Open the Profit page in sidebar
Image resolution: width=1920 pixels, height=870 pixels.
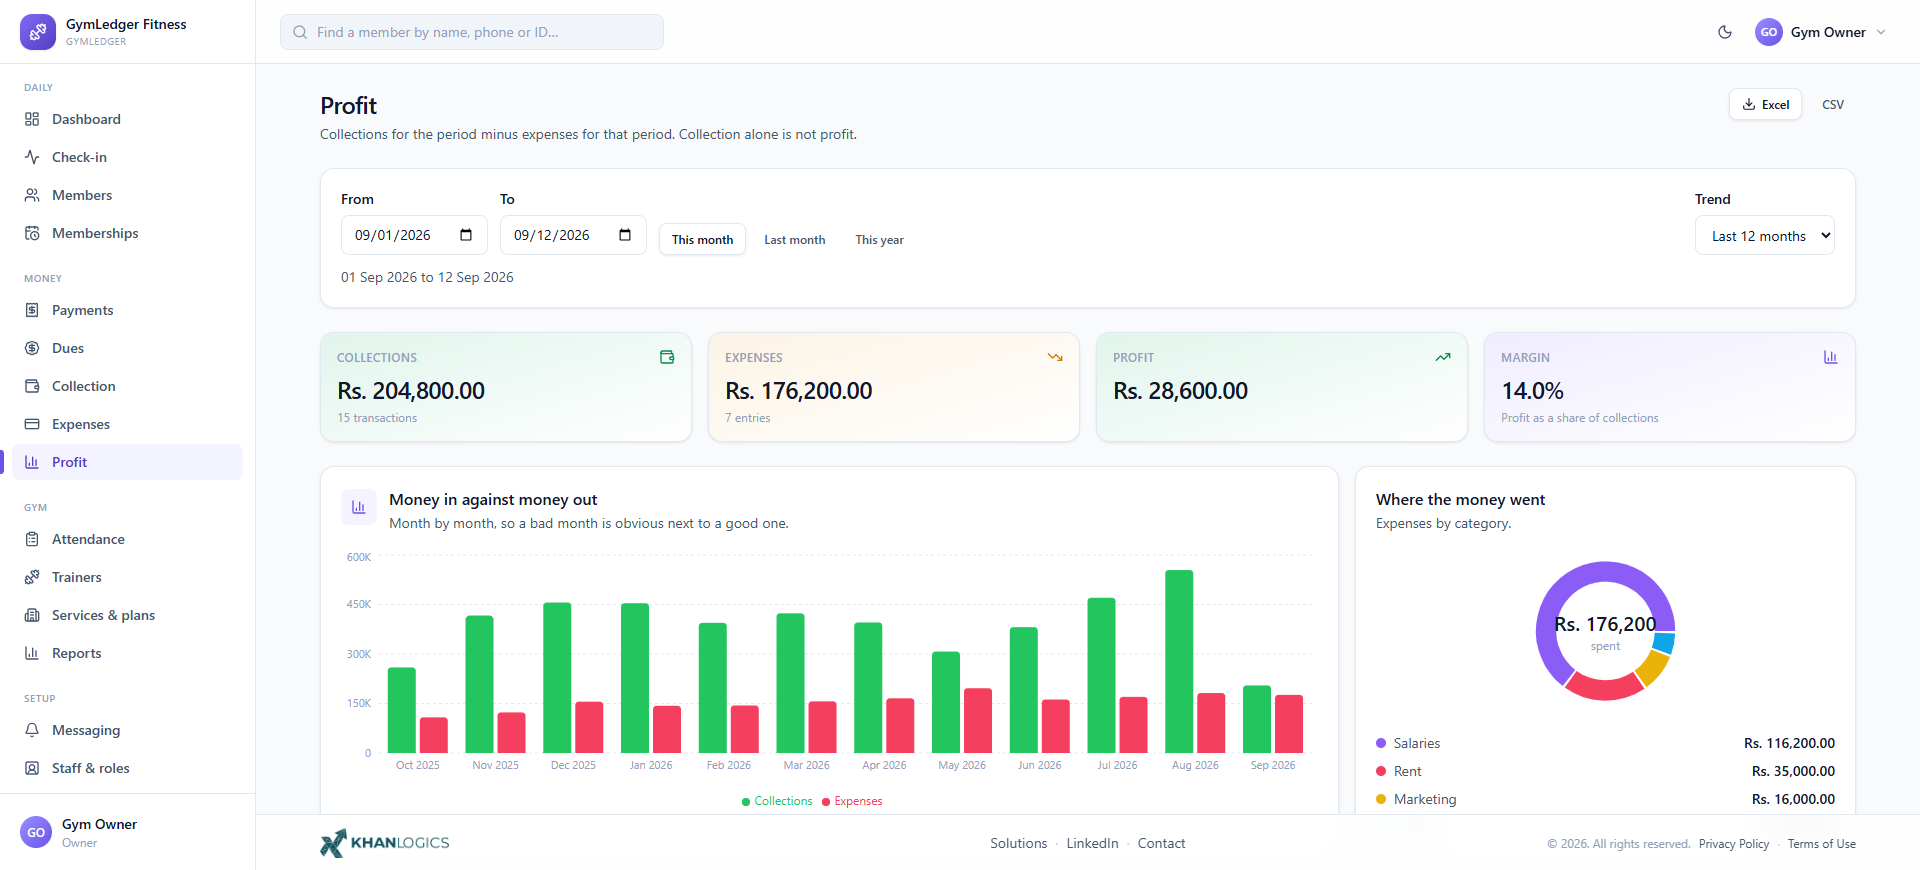tap(128, 462)
